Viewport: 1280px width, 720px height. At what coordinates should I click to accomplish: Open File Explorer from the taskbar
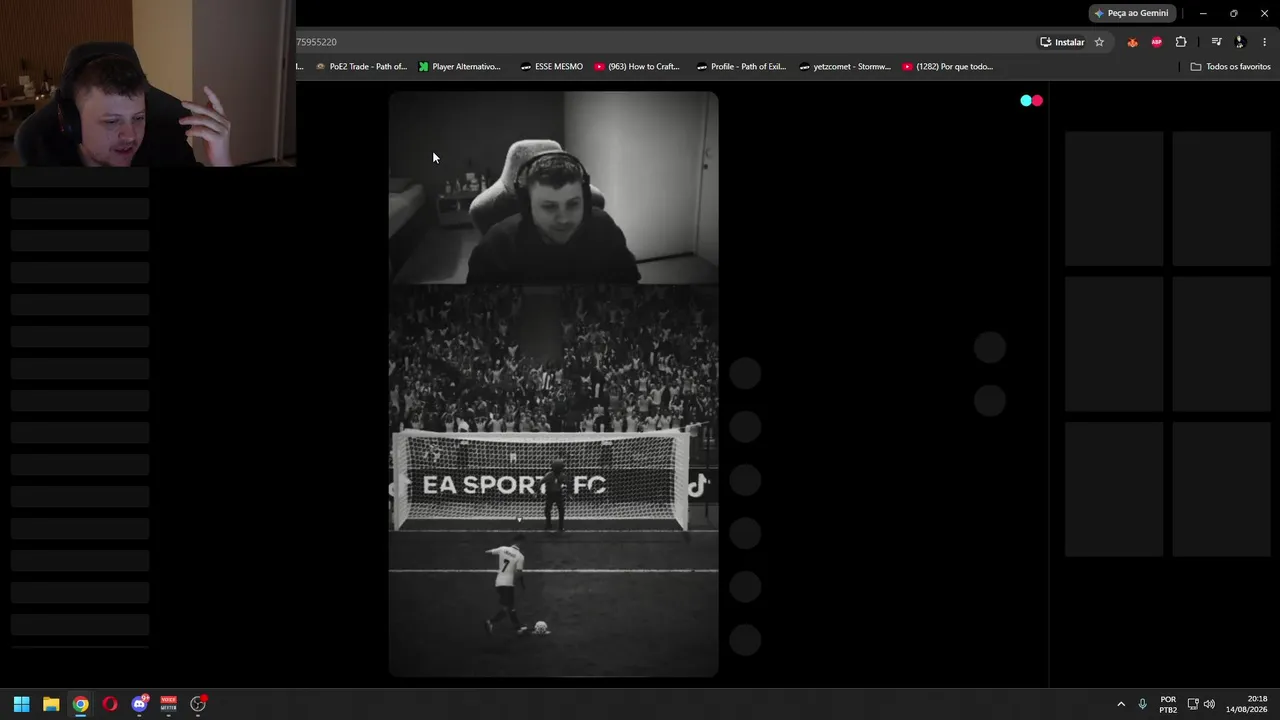click(x=51, y=704)
